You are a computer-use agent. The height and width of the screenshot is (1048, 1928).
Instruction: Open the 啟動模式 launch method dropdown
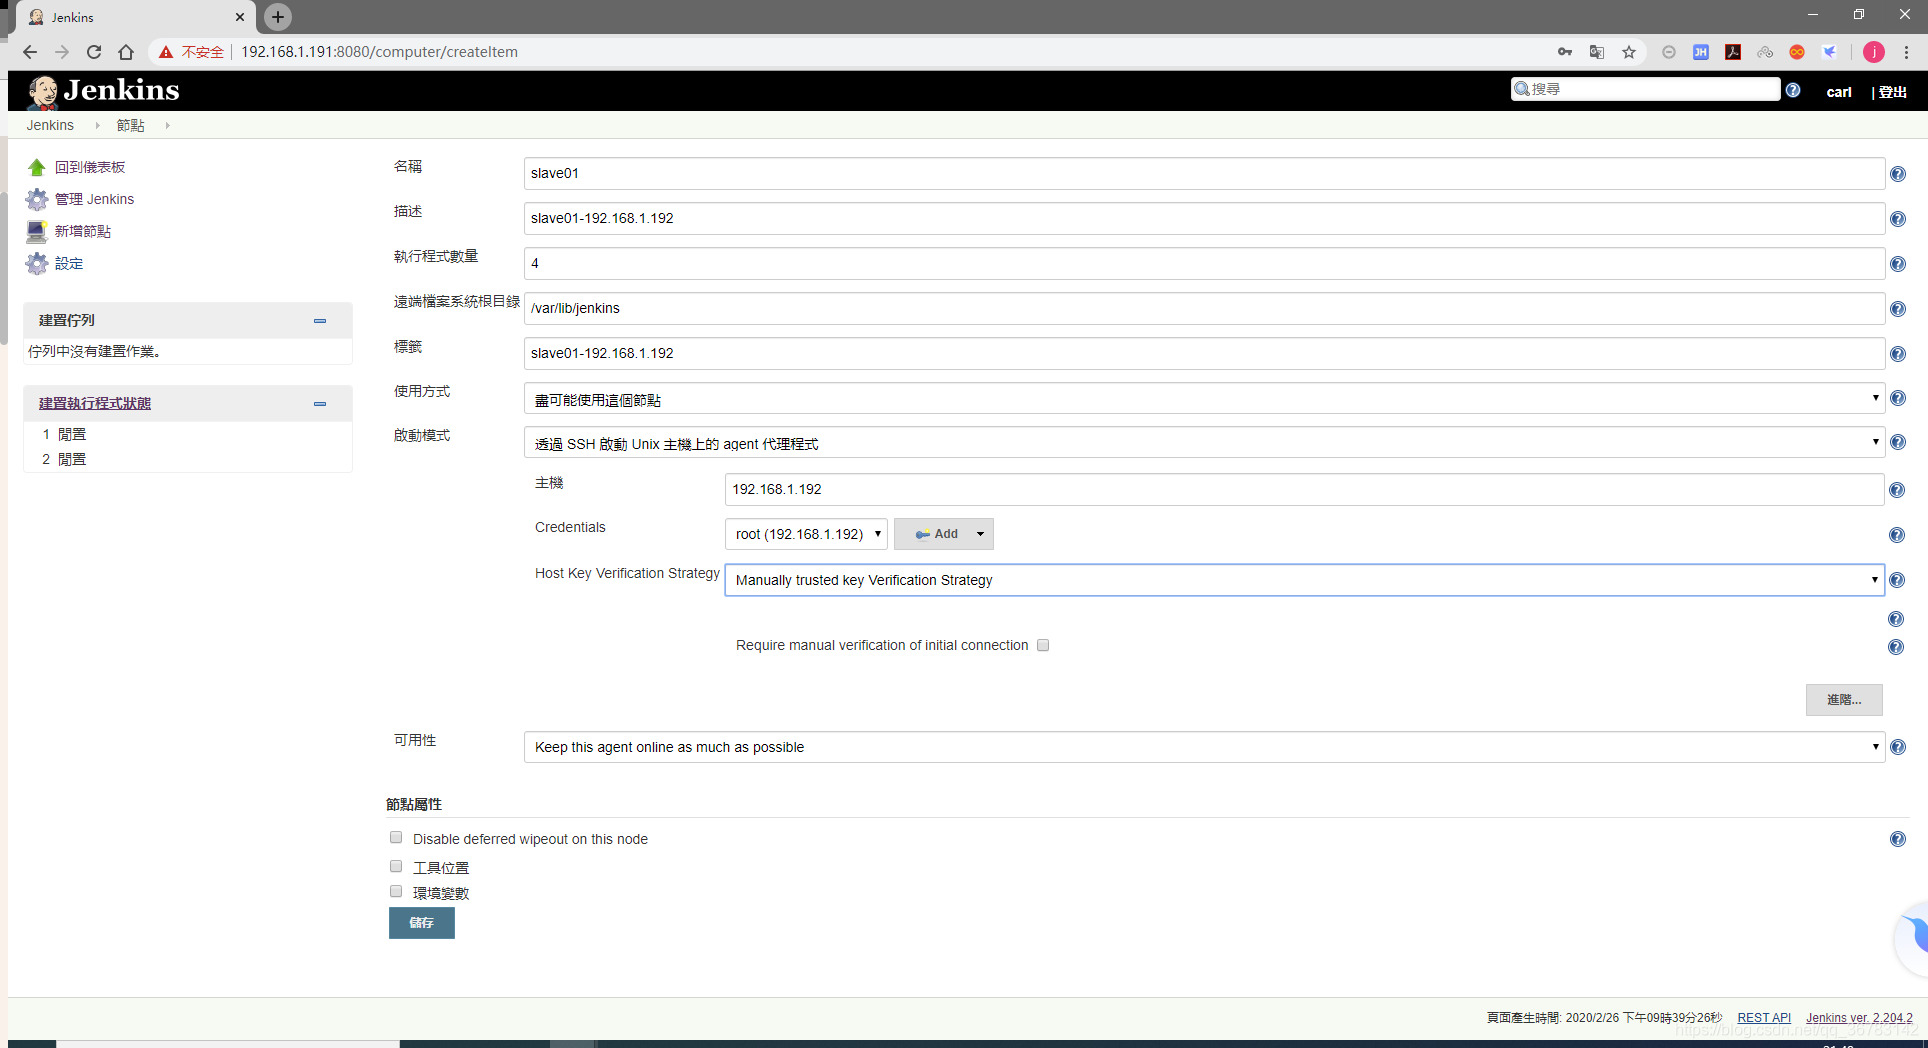tap(1204, 442)
